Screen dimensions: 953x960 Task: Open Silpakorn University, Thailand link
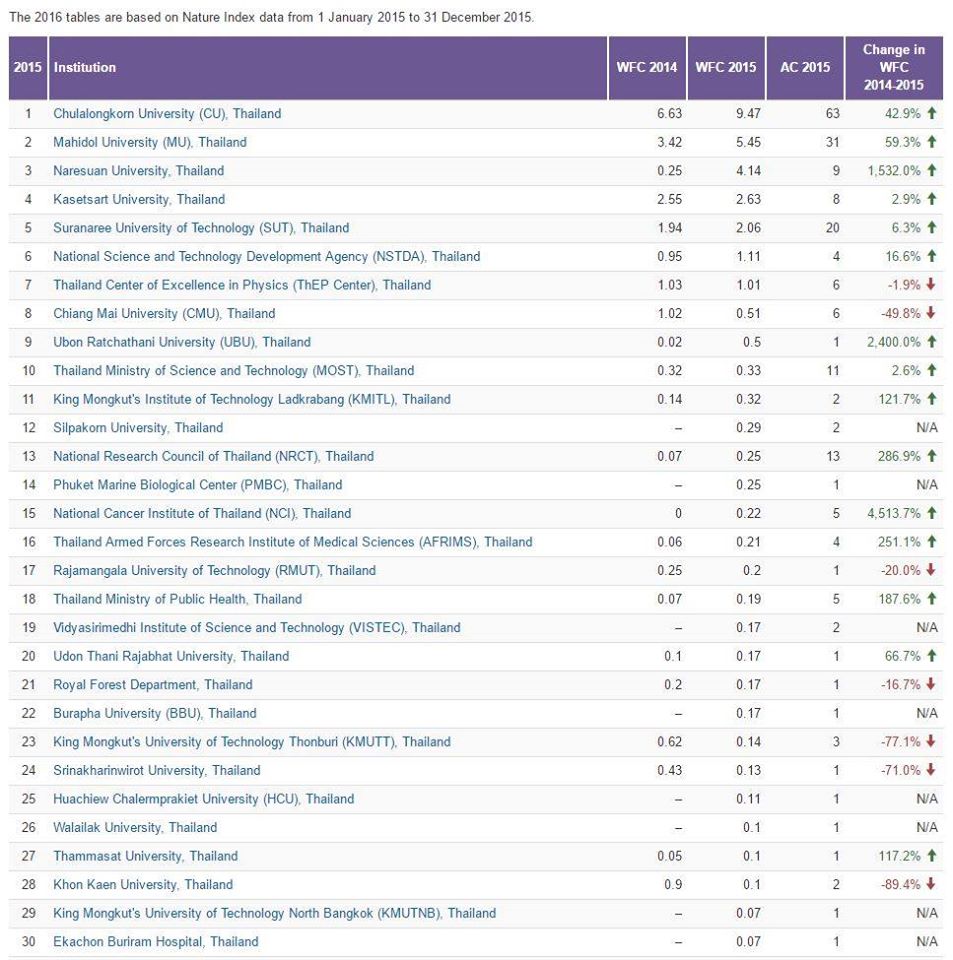(x=138, y=428)
